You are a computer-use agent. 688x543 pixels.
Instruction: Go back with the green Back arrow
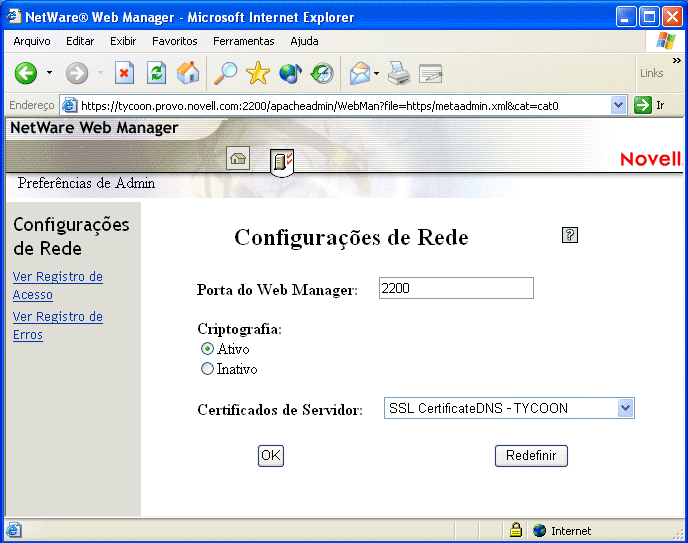(26, 73)
